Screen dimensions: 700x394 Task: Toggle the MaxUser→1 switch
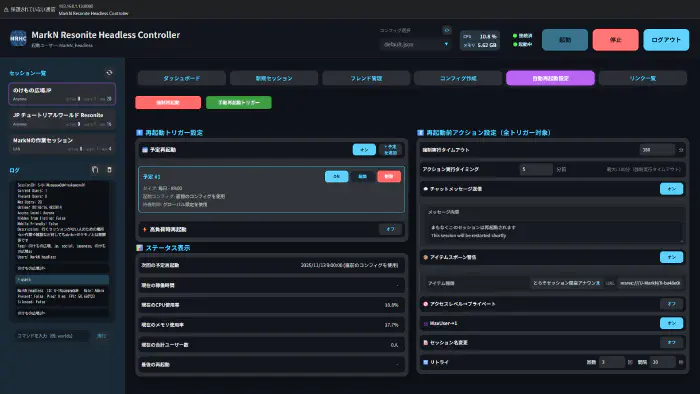click(x=671, y=323)
